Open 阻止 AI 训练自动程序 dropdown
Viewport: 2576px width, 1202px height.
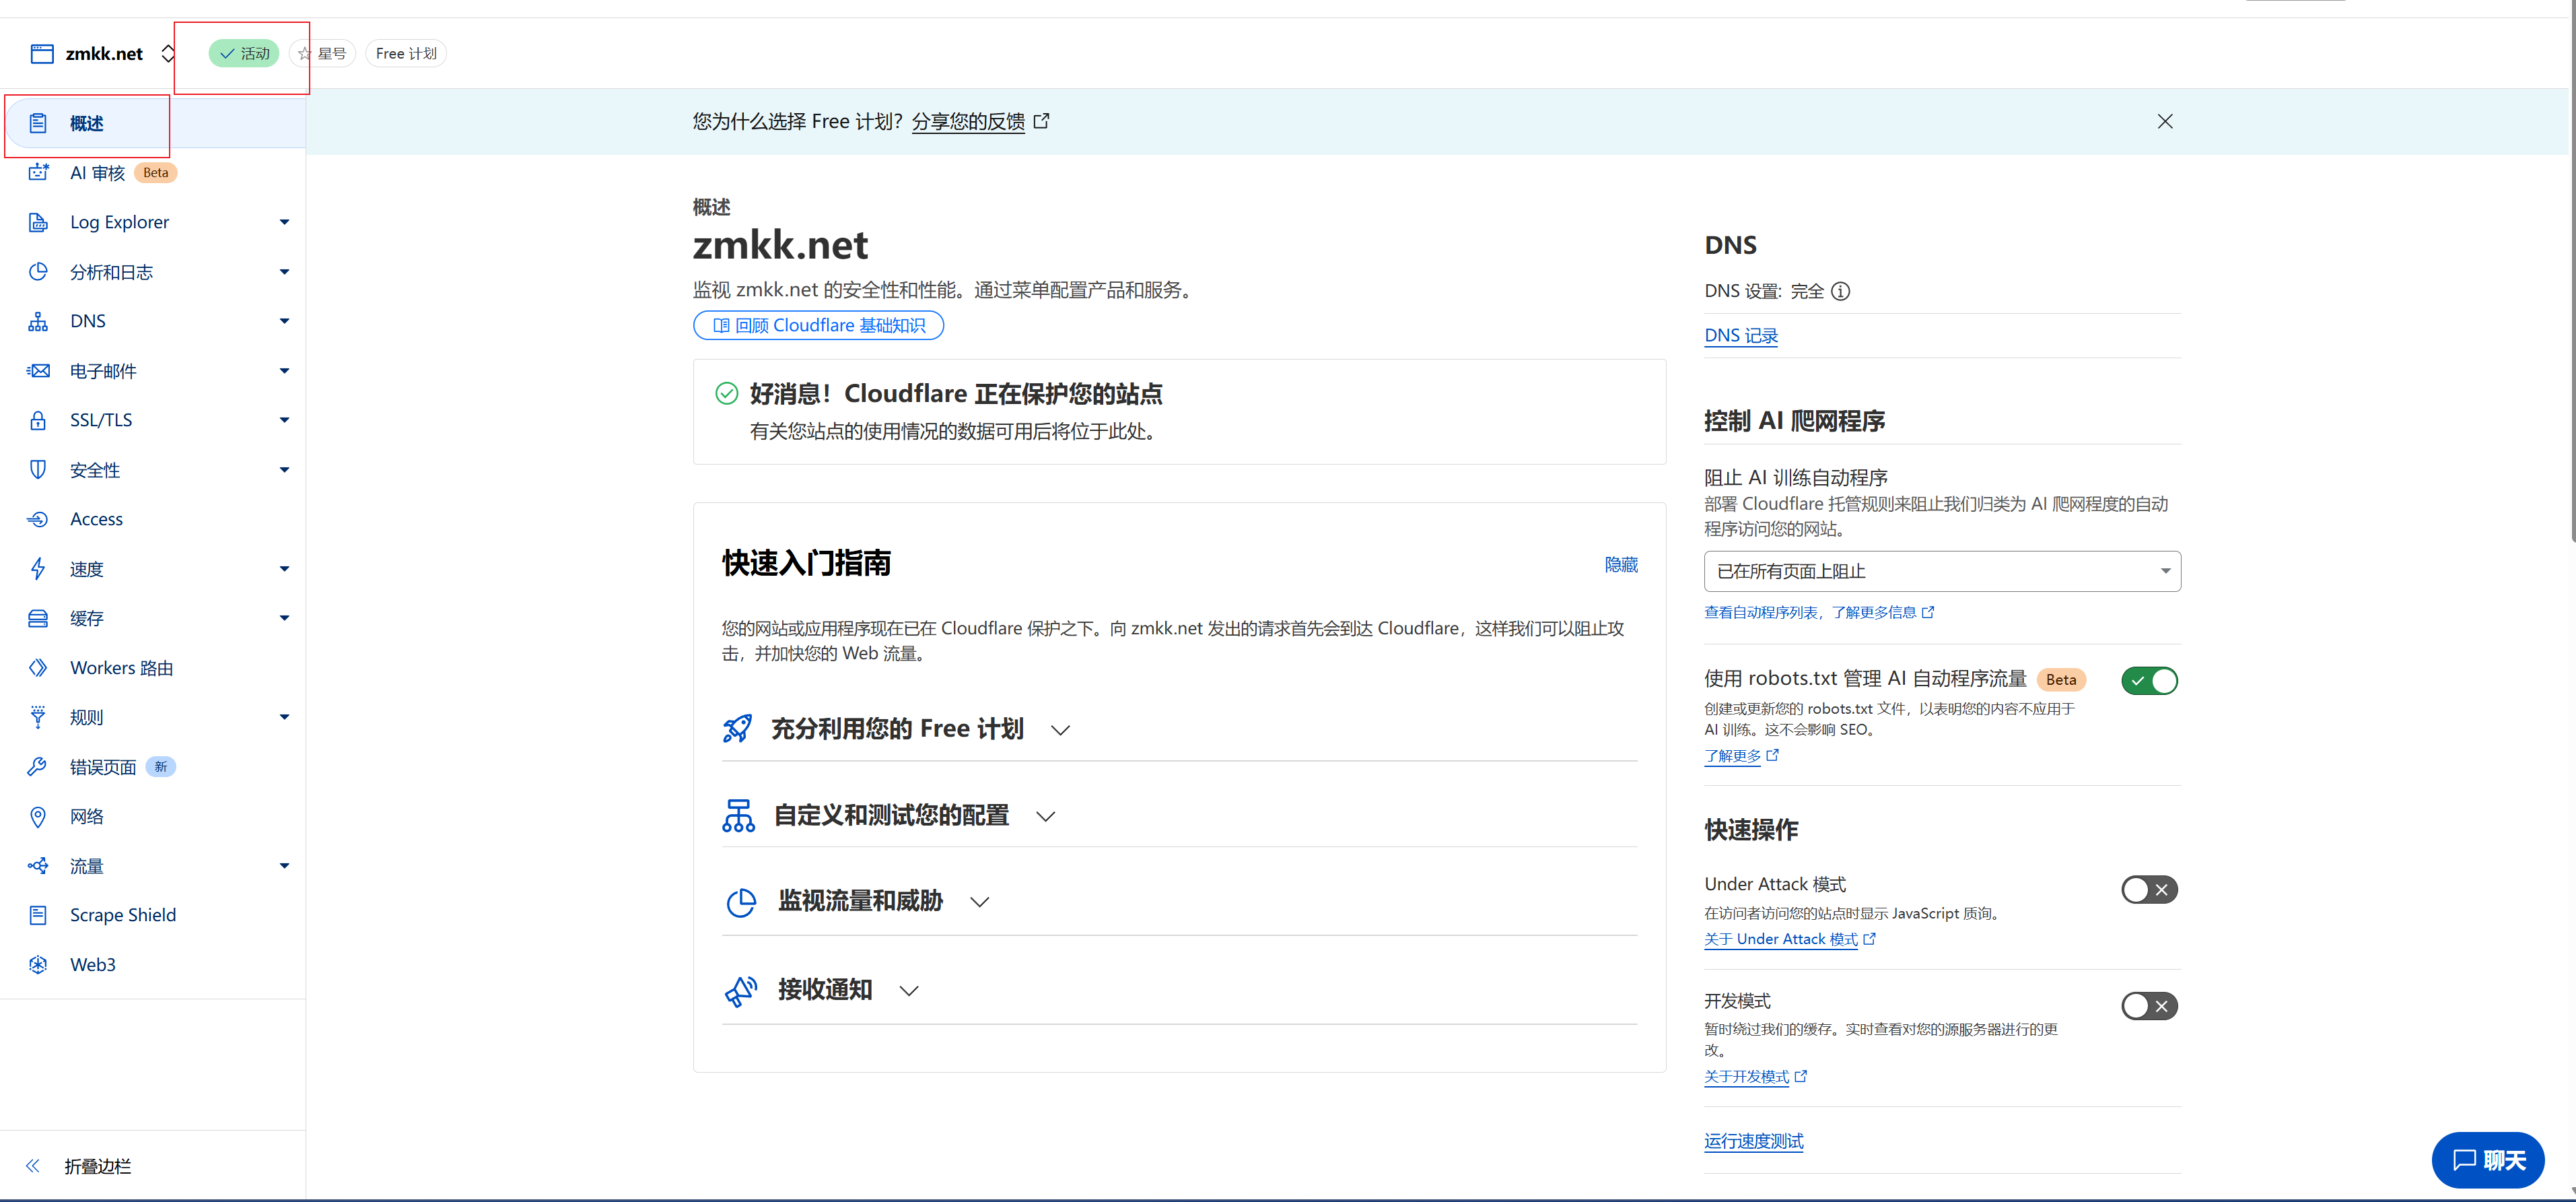[1942, 571]
